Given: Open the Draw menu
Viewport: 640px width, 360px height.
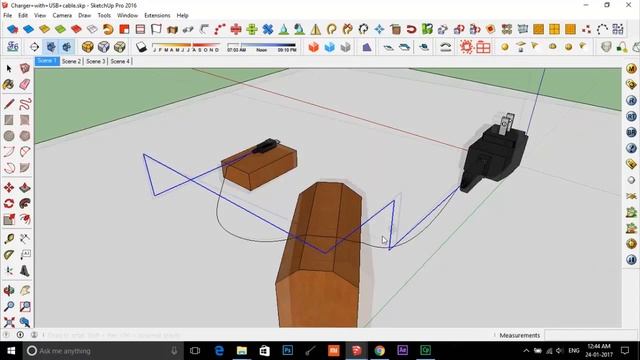Looking at the screenshot, I should [84, 16].
